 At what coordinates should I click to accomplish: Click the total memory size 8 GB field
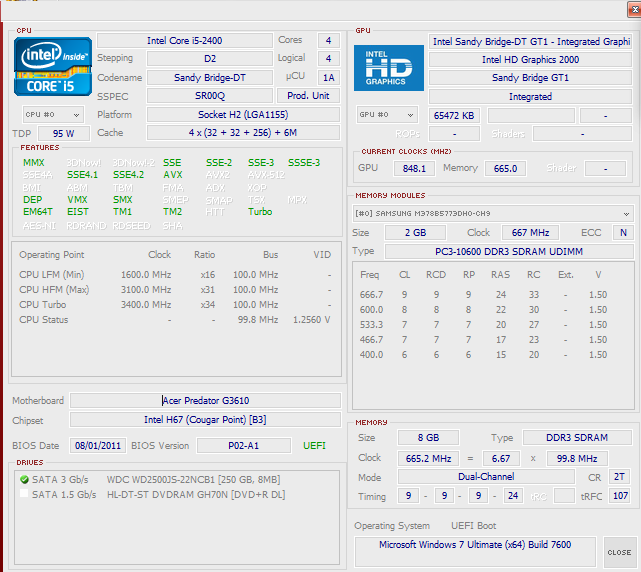click(x=428, y=437)
